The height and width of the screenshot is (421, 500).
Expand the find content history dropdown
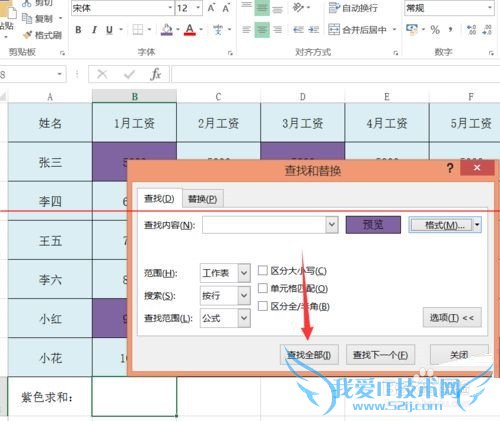pos(332,225)
